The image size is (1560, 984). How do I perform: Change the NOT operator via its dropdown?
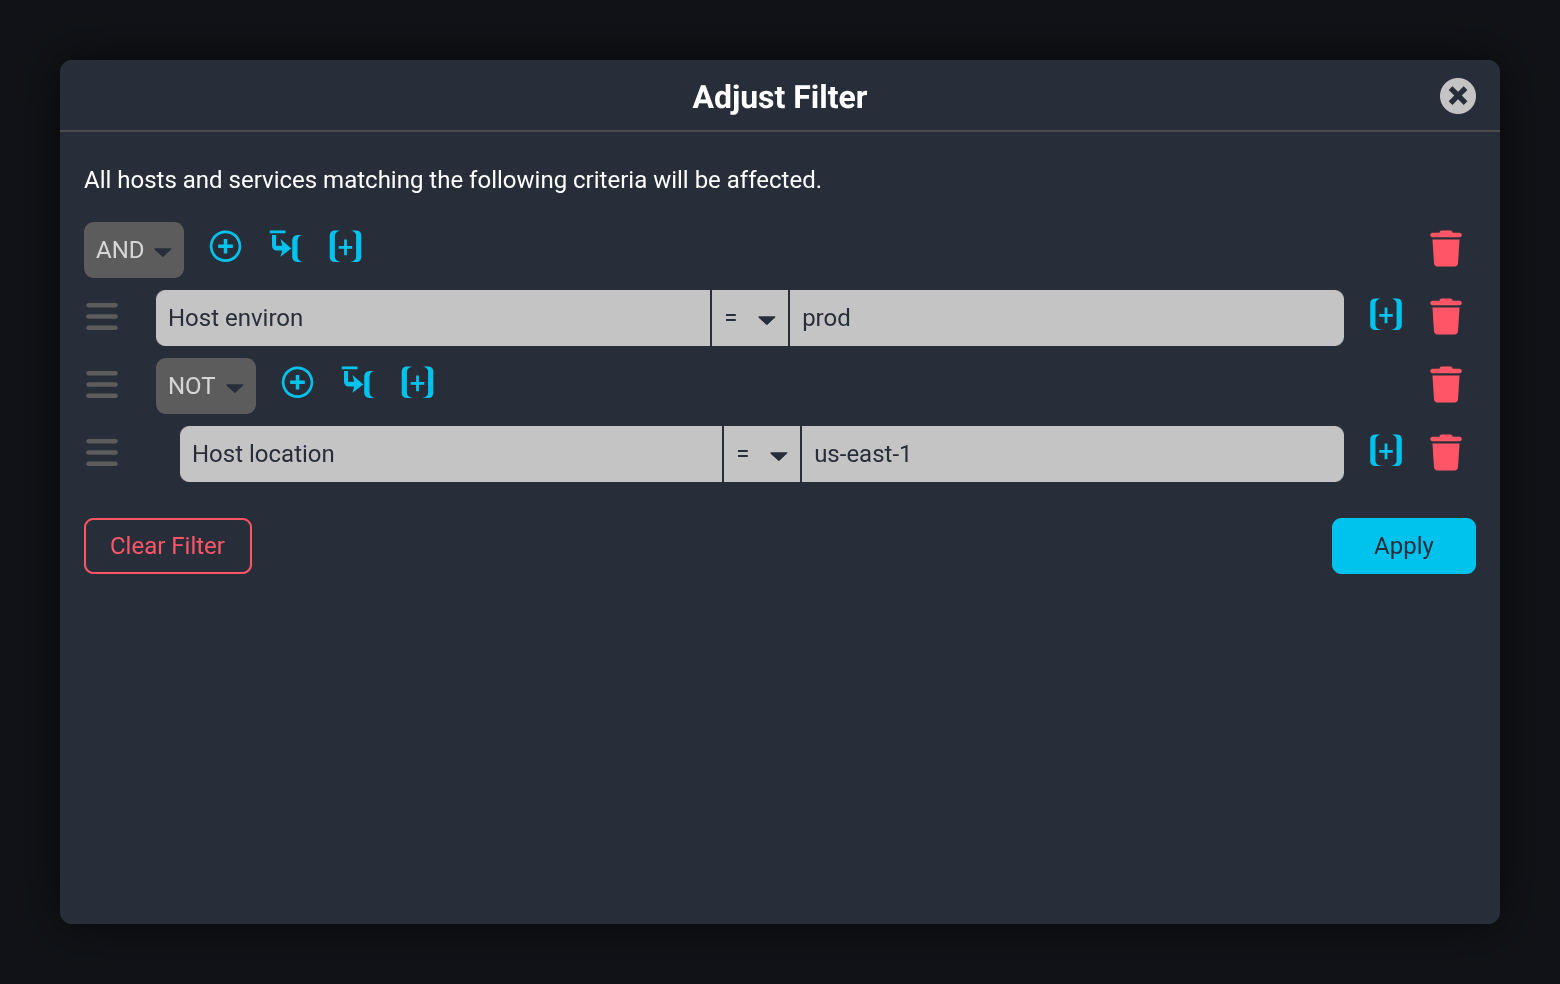click(205, 385)
